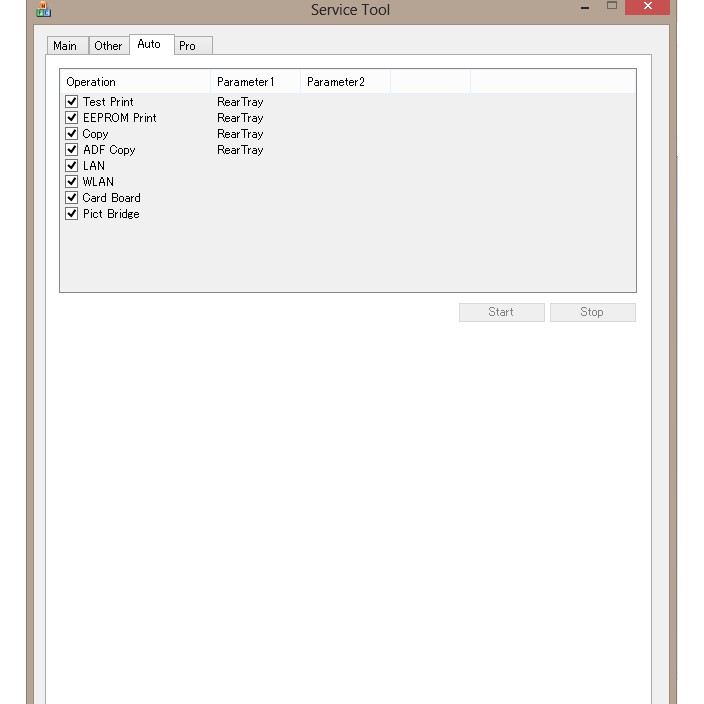Viewport: 704px width, 704px height.
Task: Minimize the Service Tool window
Action: tap(585, 8)
